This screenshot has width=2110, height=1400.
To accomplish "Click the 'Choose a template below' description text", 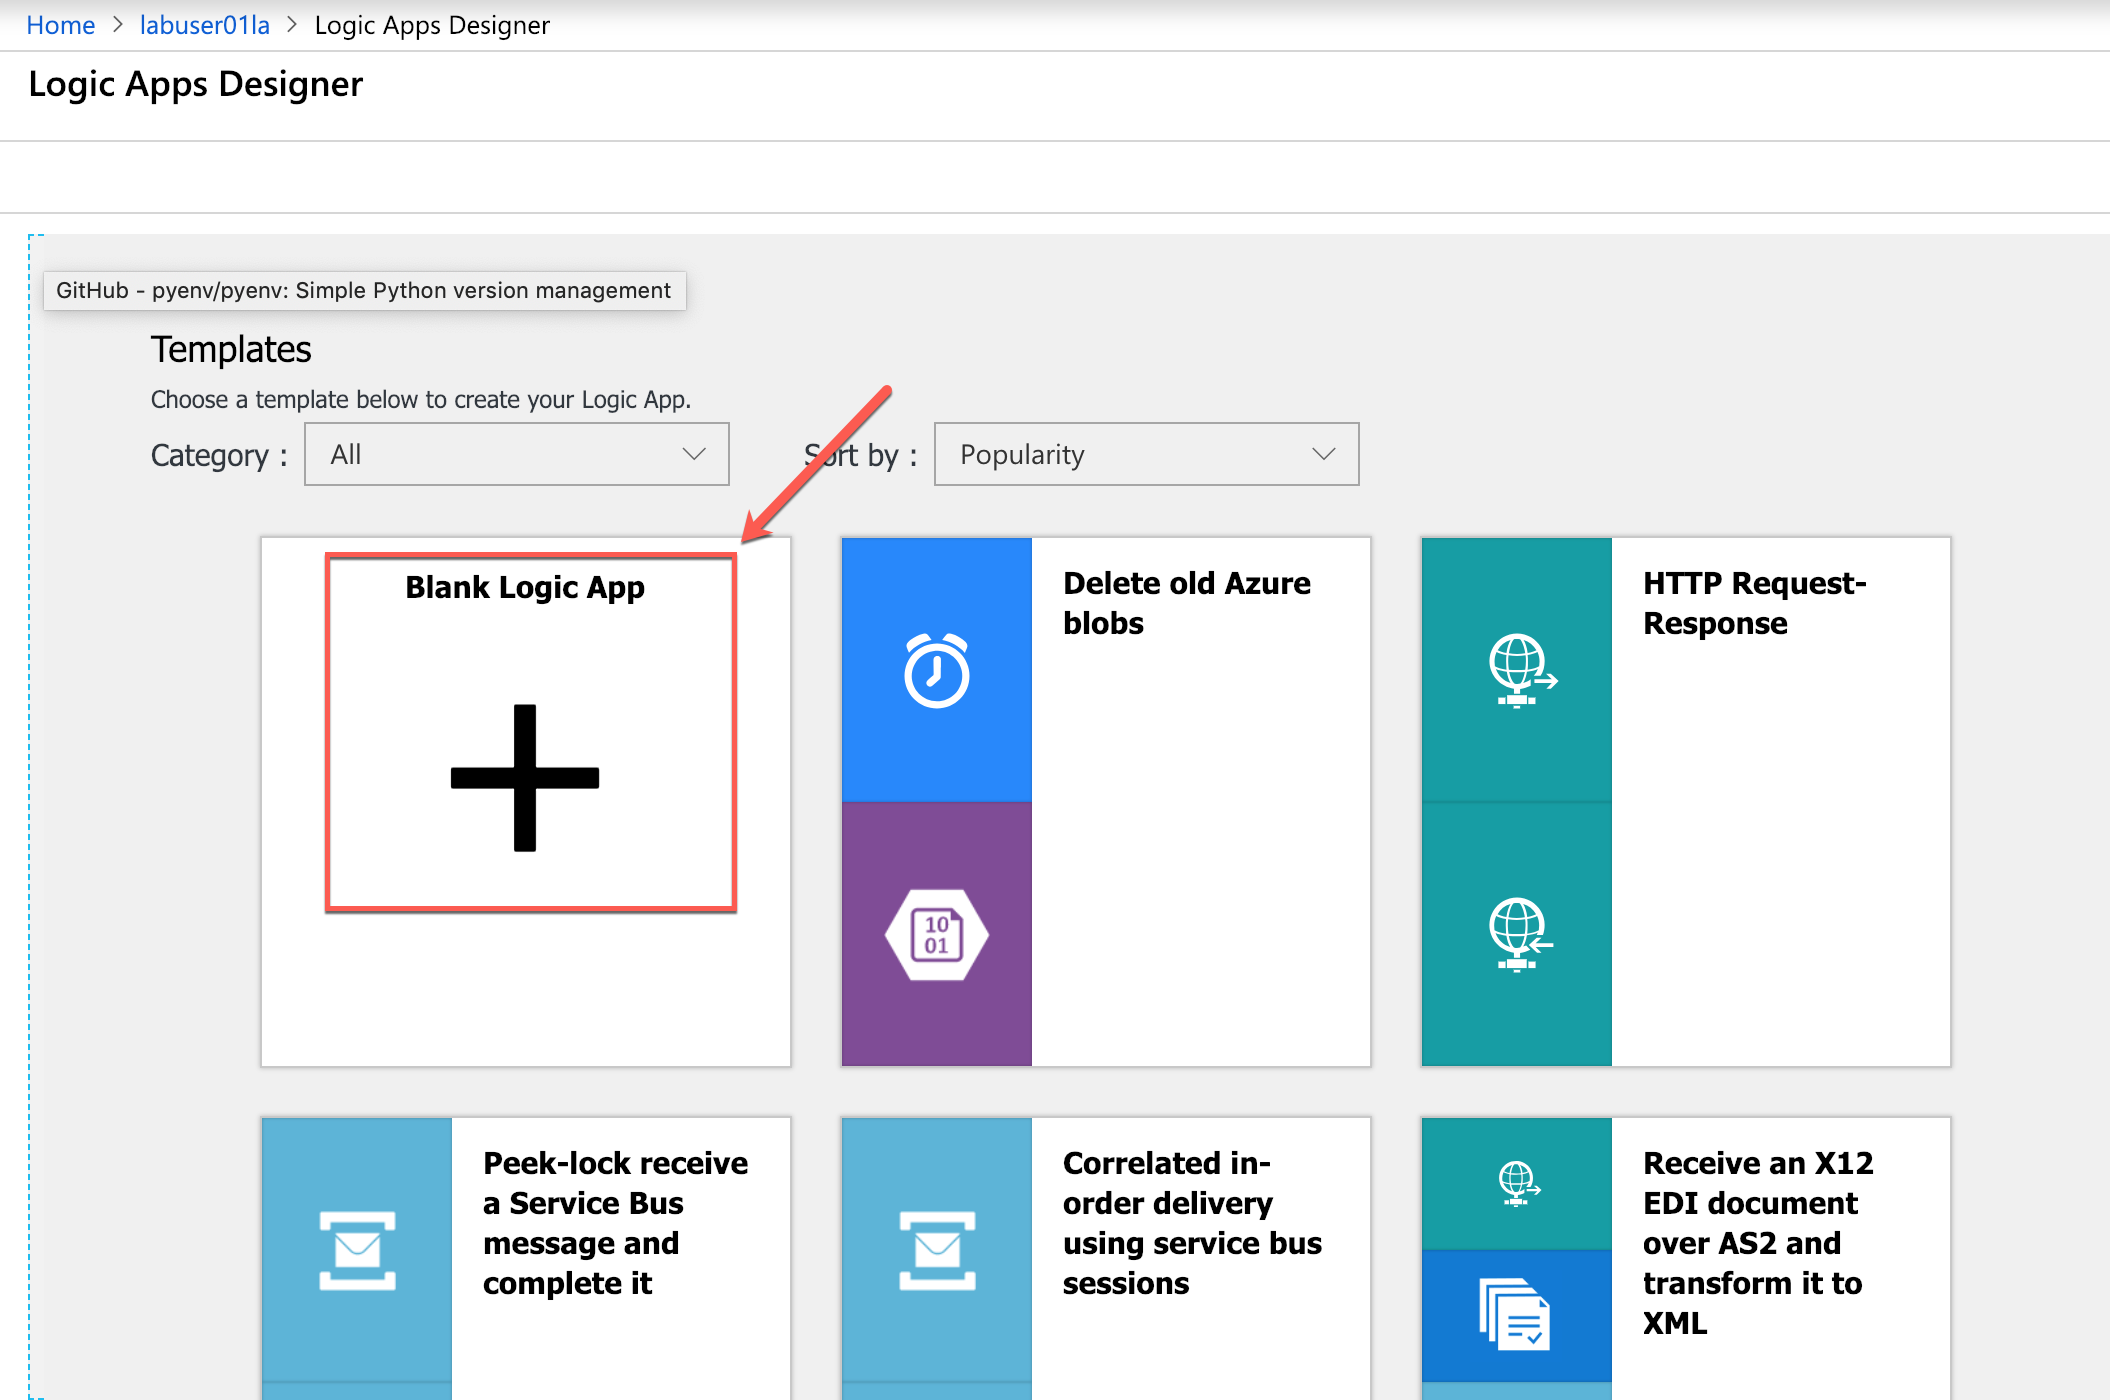I will tap(421, 399).
